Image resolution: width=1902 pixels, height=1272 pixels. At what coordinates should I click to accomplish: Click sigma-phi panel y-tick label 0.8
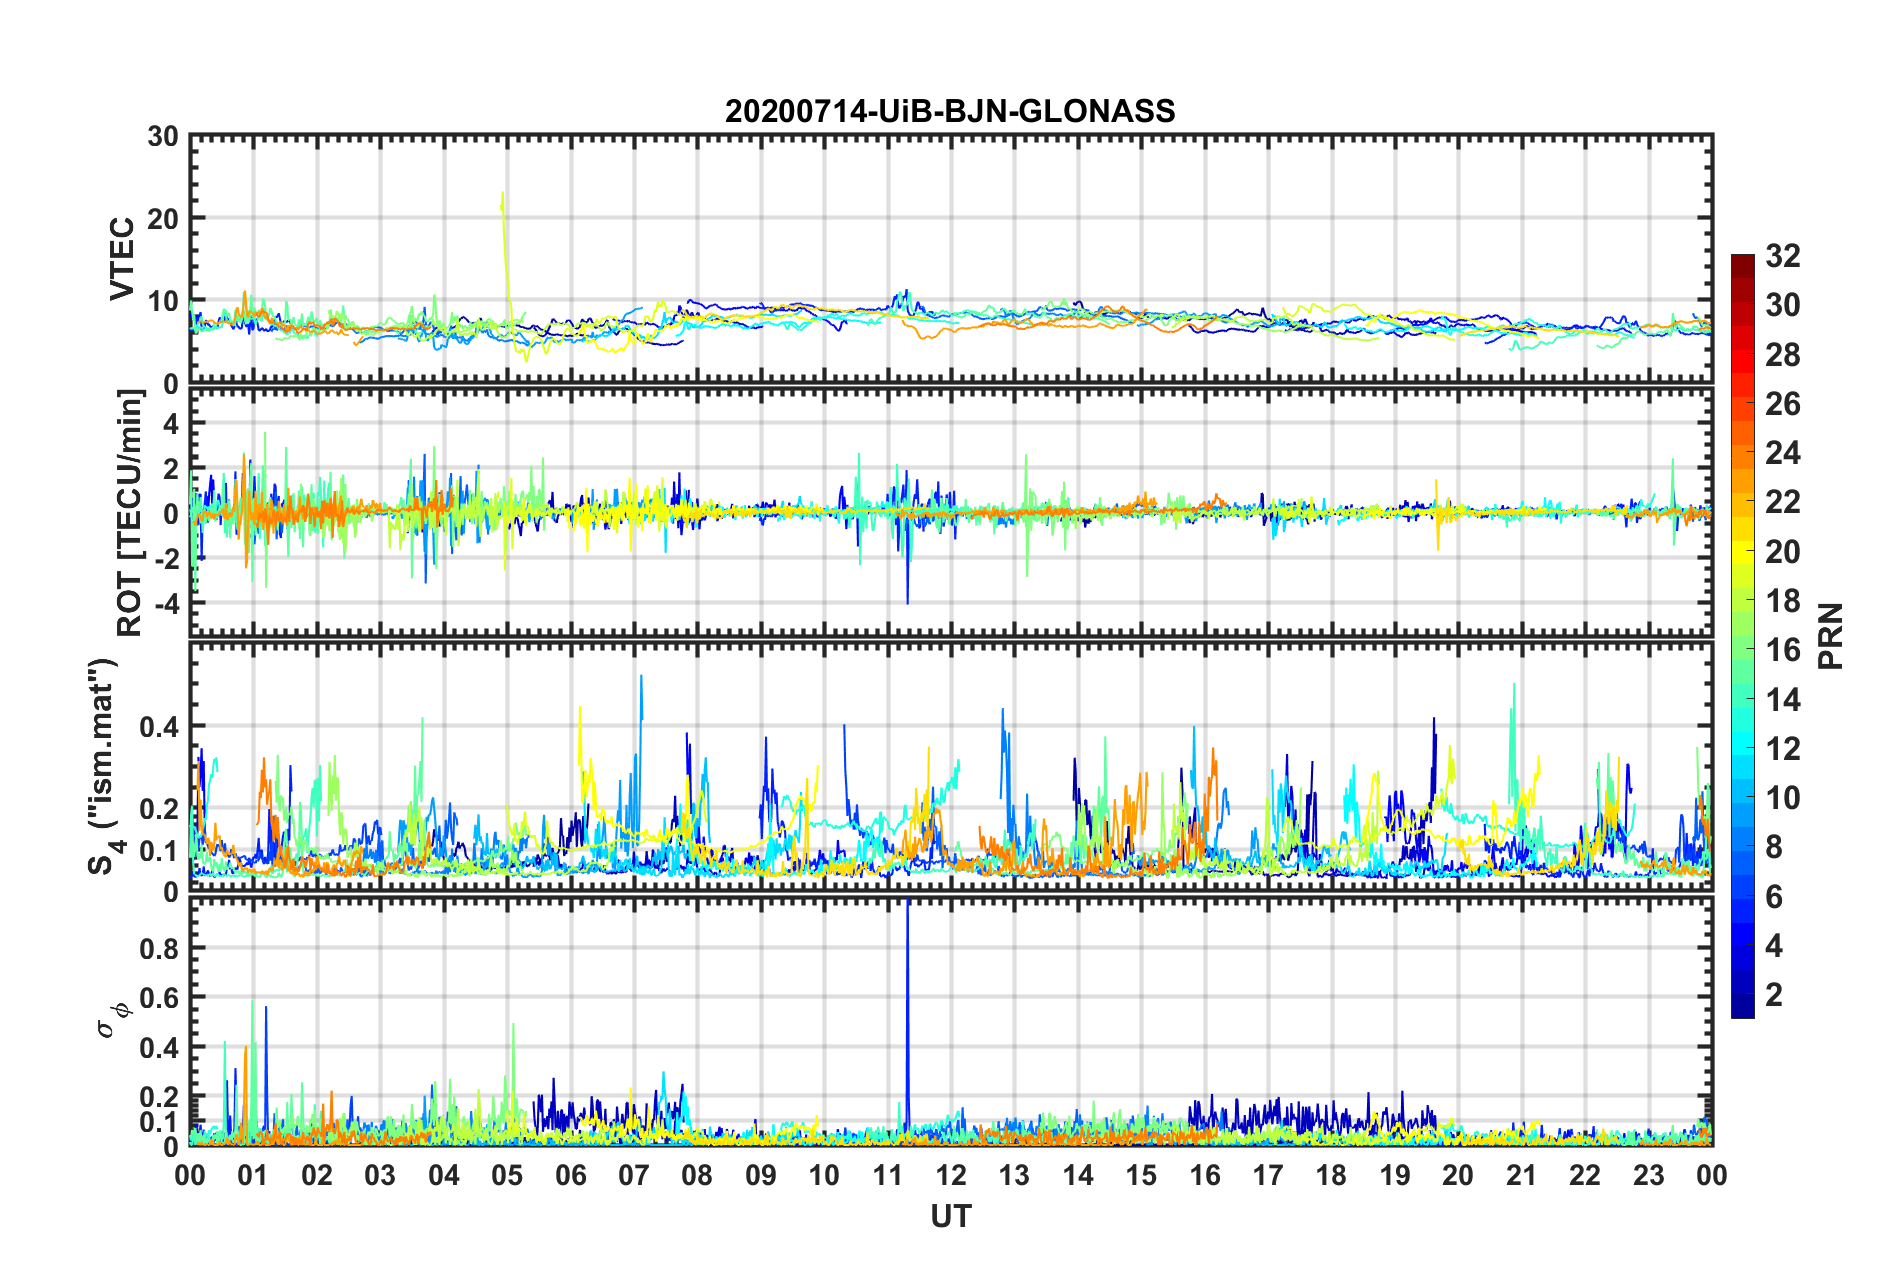[x=160, y=948]
